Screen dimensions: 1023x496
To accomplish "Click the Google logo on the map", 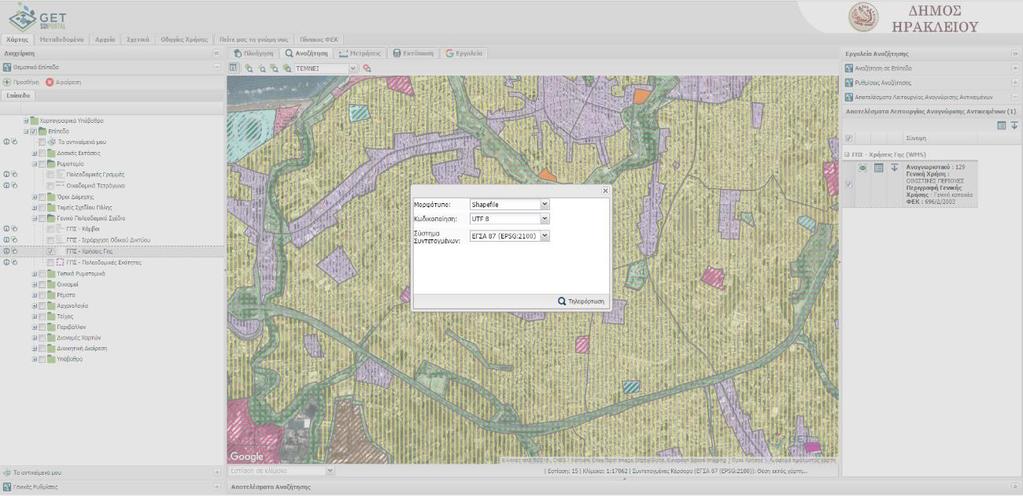I will pos(247,456).
